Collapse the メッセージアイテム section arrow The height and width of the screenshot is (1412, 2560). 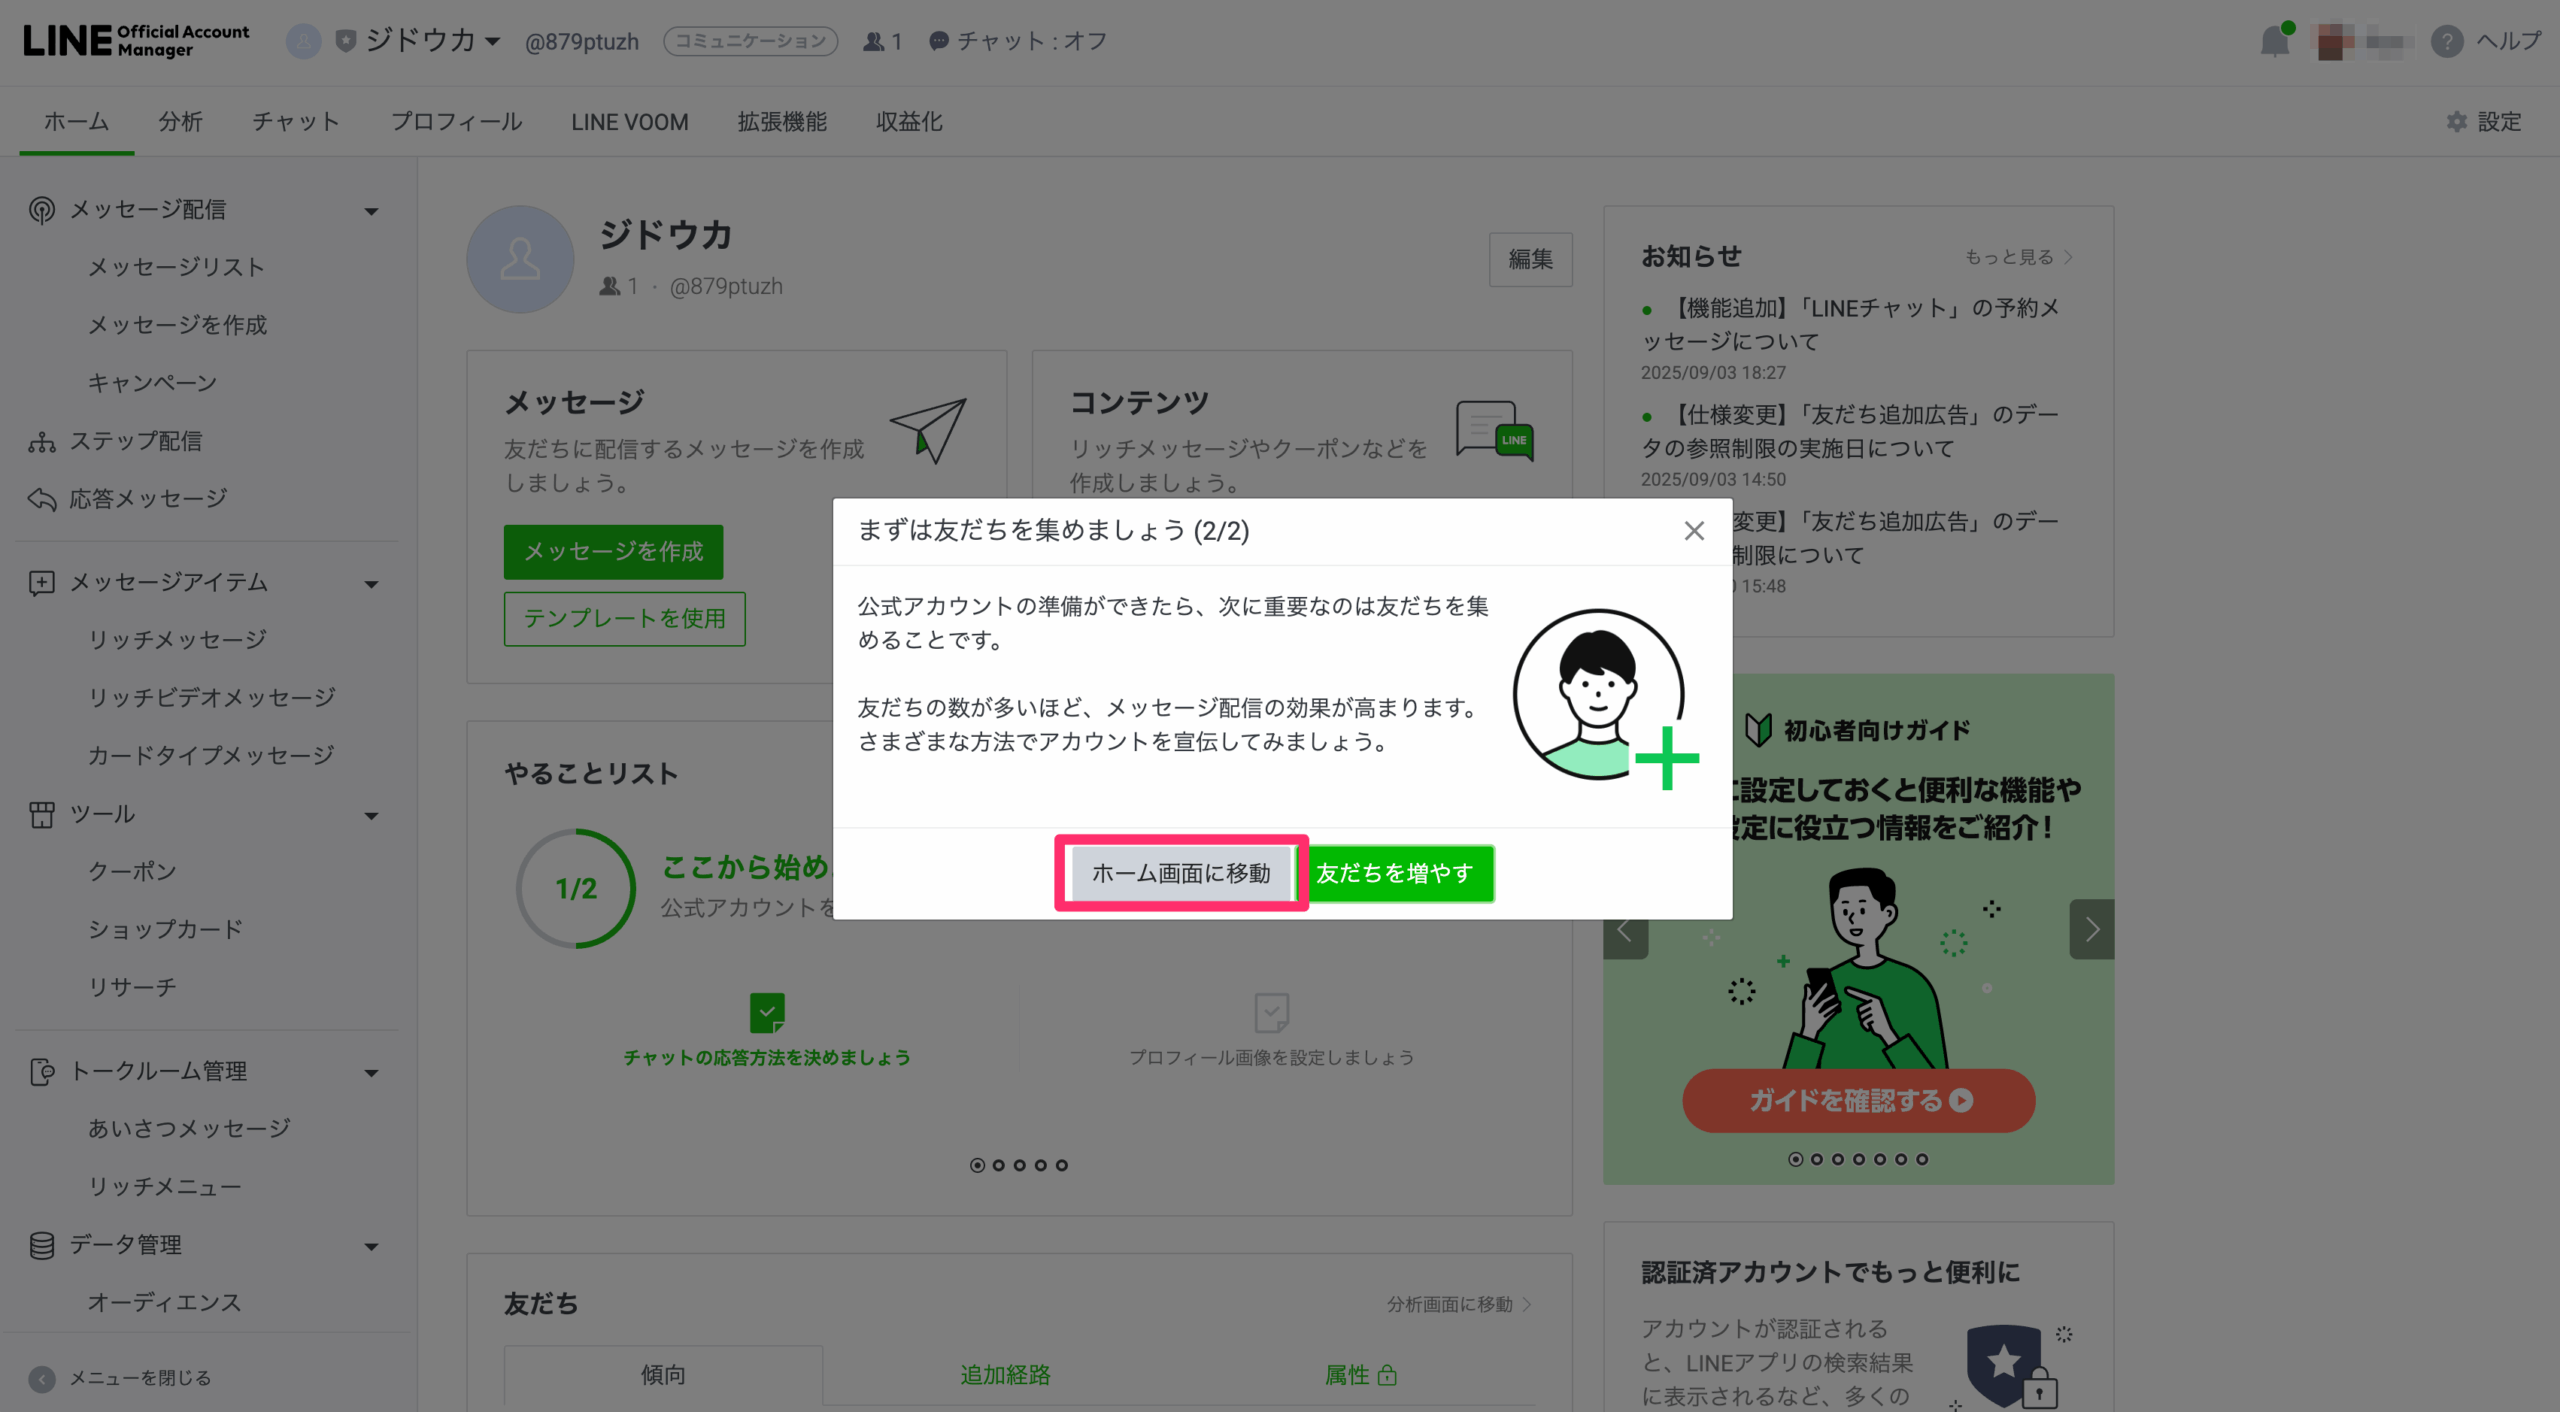371,584
